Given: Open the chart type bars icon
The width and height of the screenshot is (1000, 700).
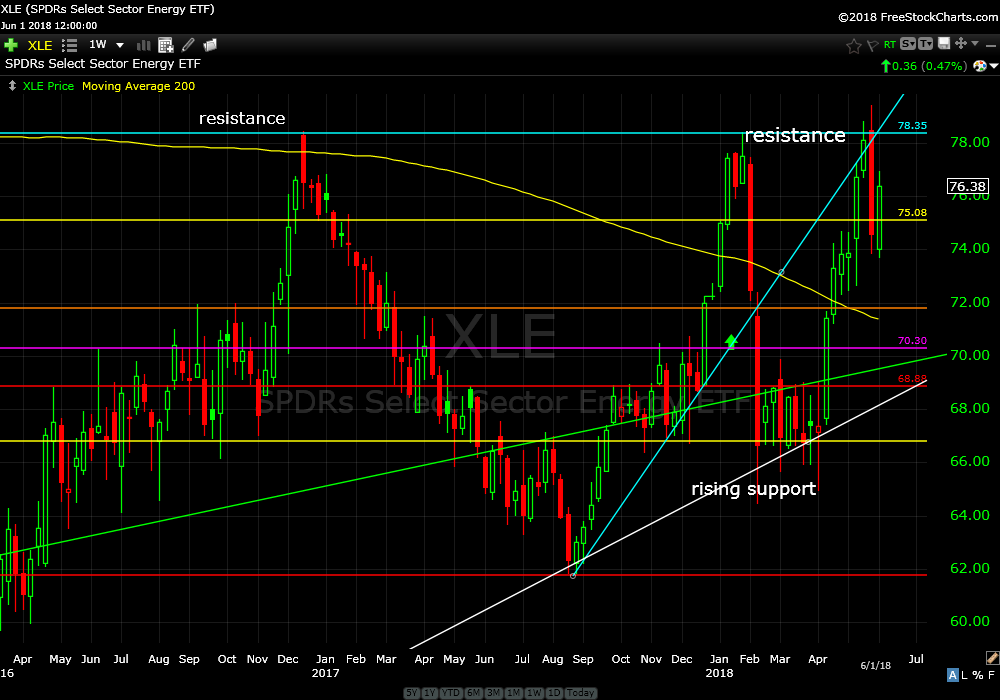Looking at the screenshot, I should (x=143, y=45).
